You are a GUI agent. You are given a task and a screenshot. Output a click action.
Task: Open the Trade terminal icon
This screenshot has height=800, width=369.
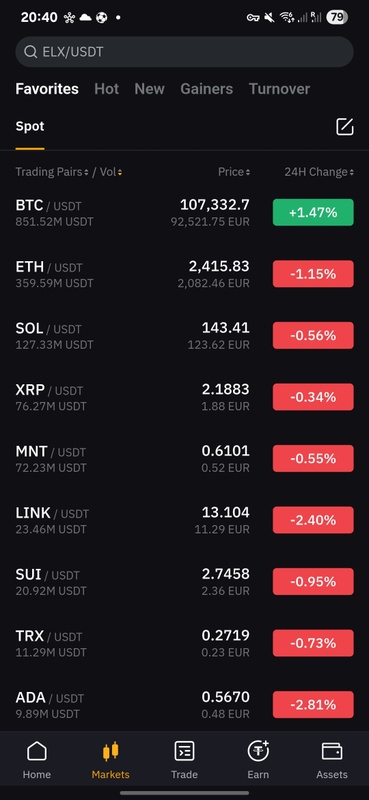(184, 751)
